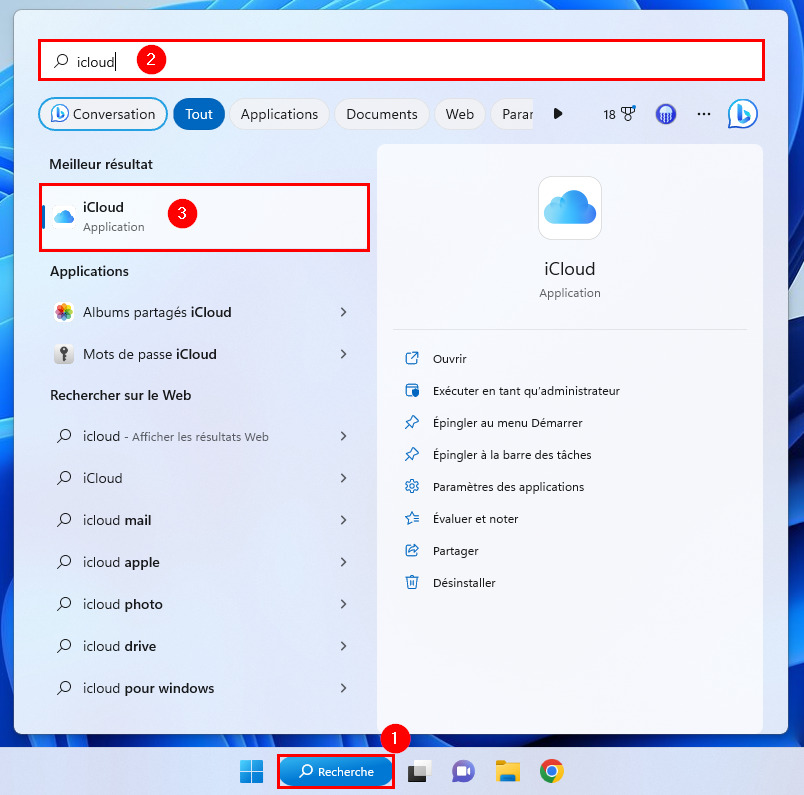804x795 pixels.
Task: Click the Mots de passe iCloud key icon
Action: pyautogui.click(x=64, y=354)
